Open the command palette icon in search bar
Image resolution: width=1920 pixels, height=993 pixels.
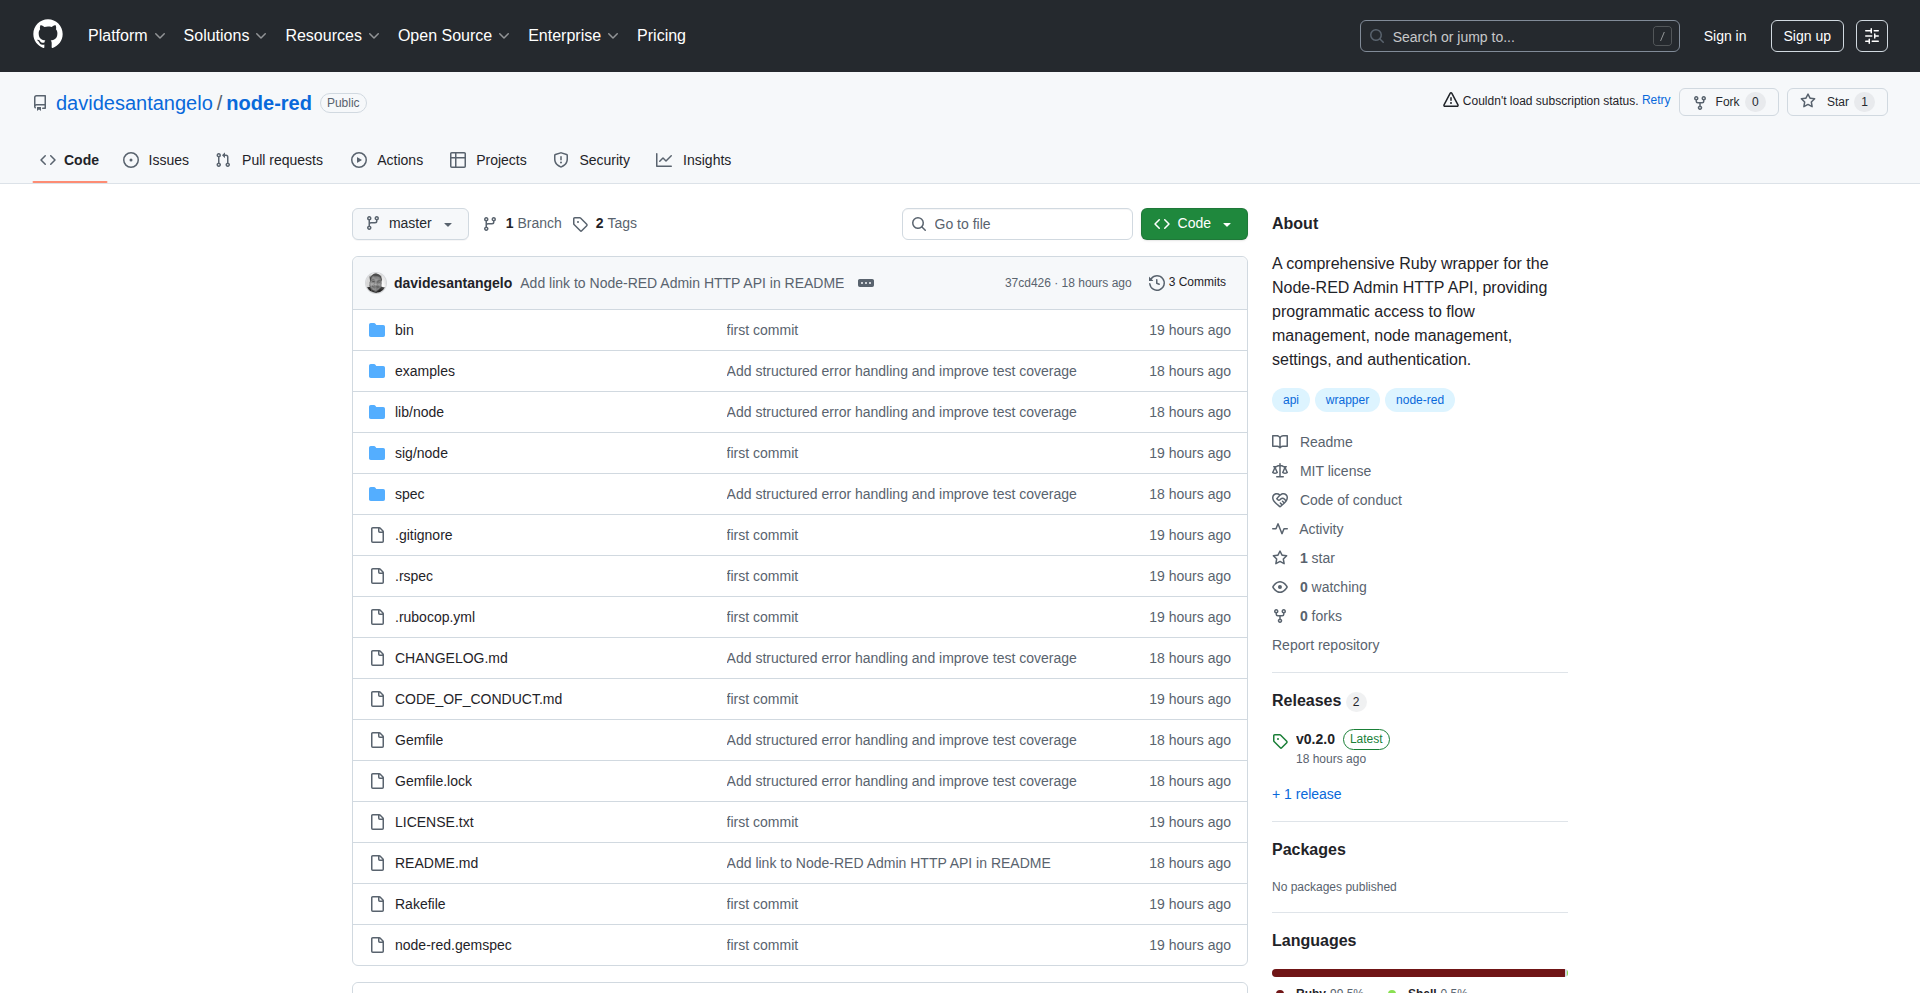pyautogui.click(x=1663, y=36)
